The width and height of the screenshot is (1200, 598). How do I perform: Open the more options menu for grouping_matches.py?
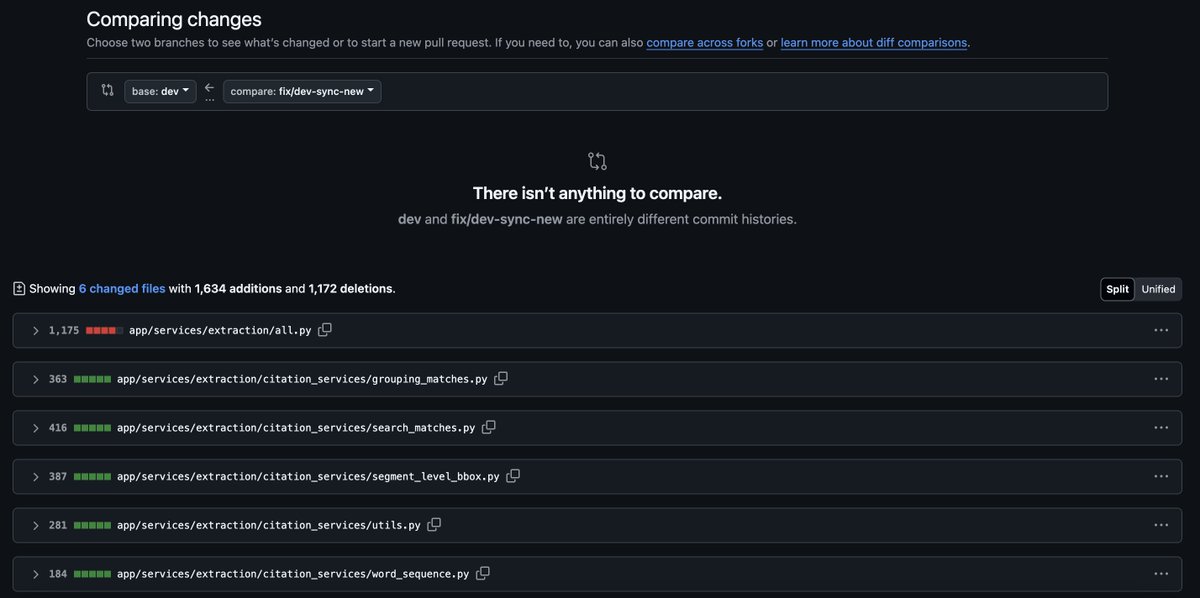(1161, 379)
